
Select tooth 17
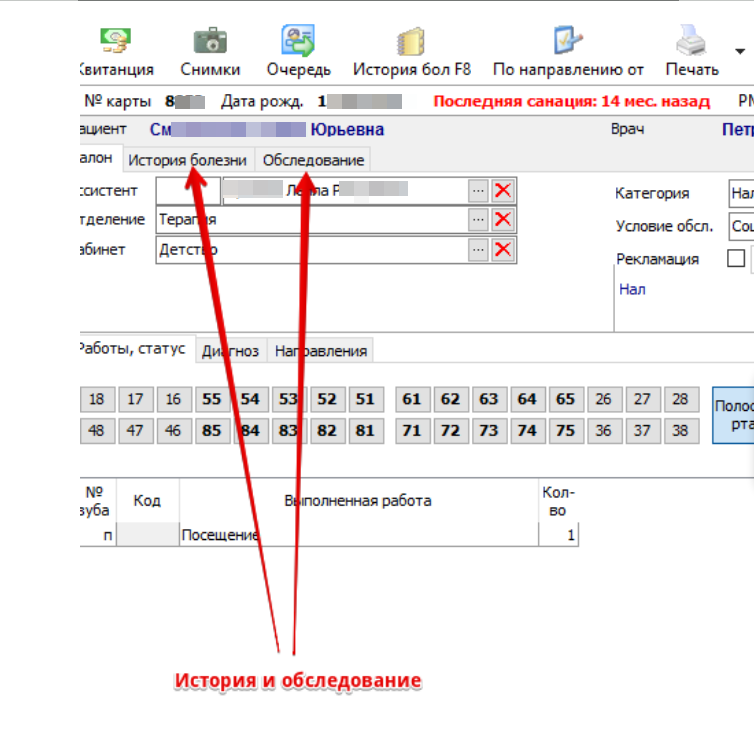pos(136,399)
